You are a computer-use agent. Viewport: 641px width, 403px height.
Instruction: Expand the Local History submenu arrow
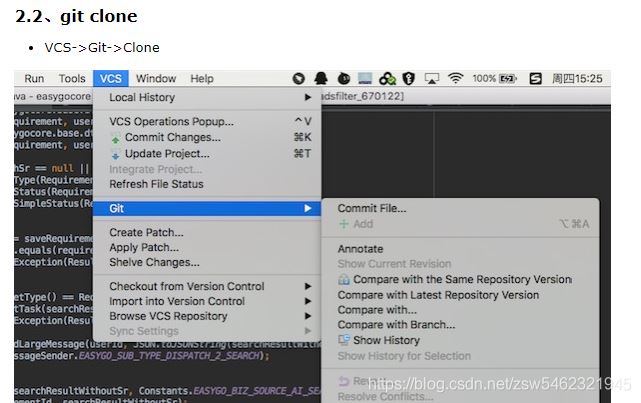pyautogui.click(x=308, y=97)
